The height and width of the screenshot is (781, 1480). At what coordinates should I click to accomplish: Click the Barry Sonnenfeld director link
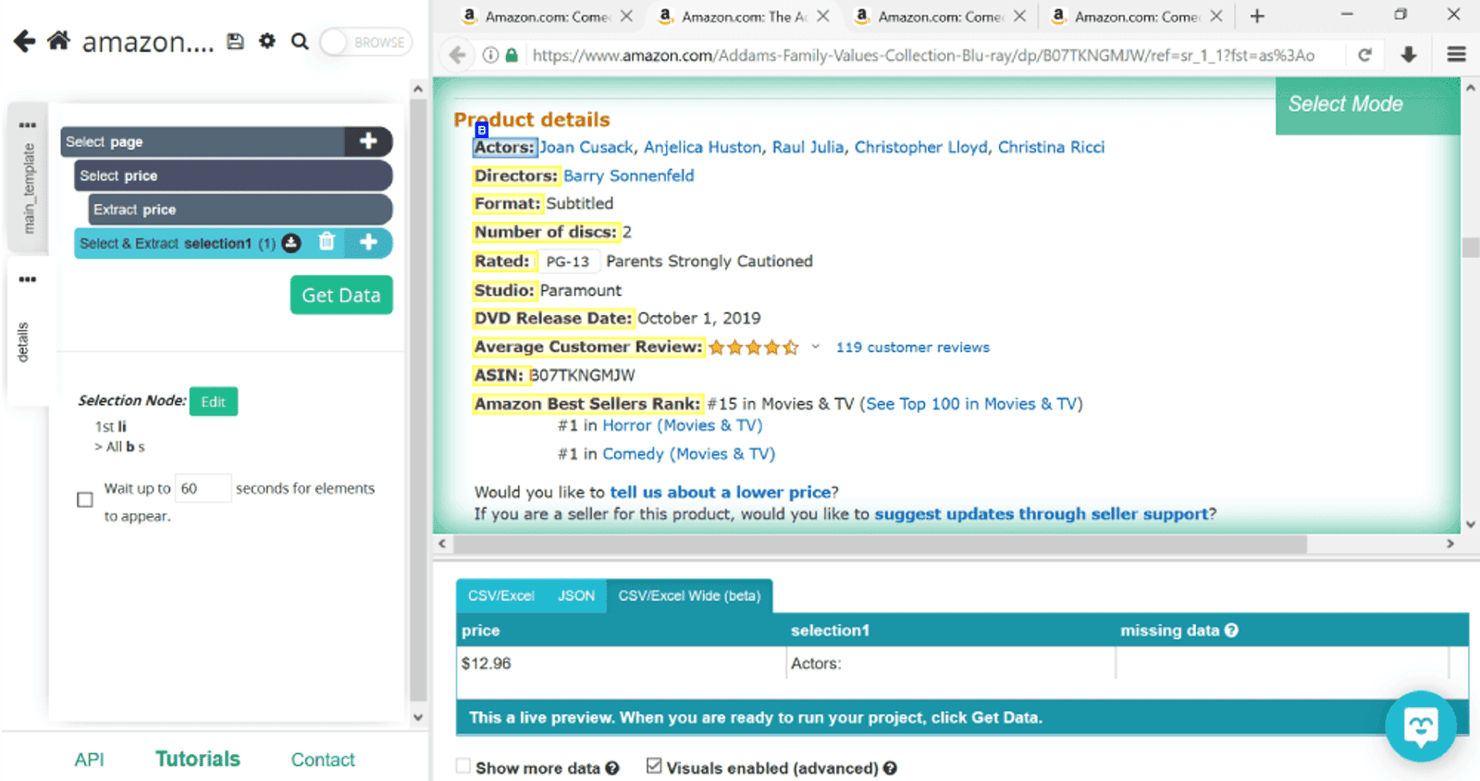point(629,176)
